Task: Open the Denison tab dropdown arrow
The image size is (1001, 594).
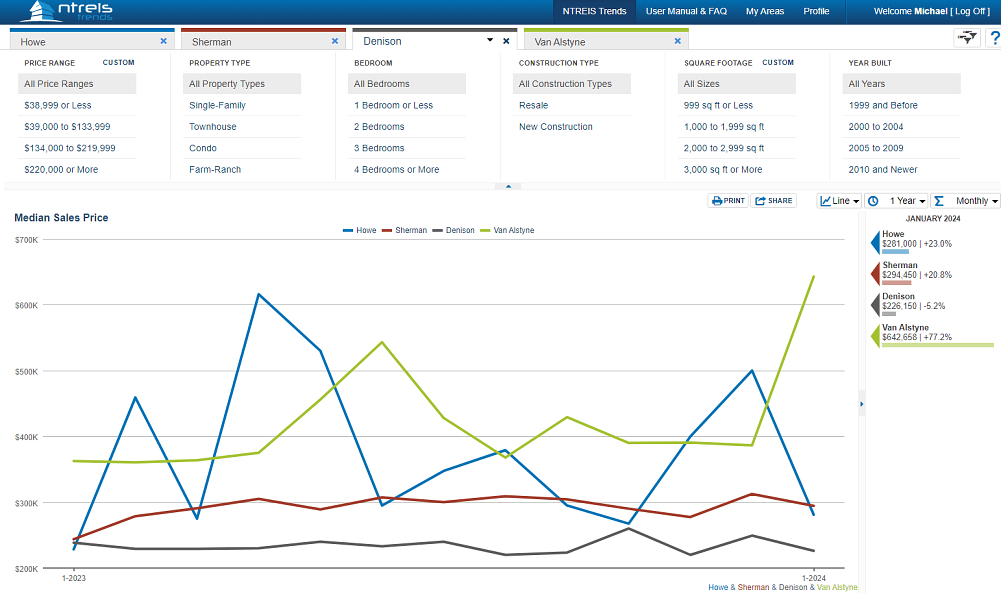Action: pyautogui.click(x=490, y=40)
